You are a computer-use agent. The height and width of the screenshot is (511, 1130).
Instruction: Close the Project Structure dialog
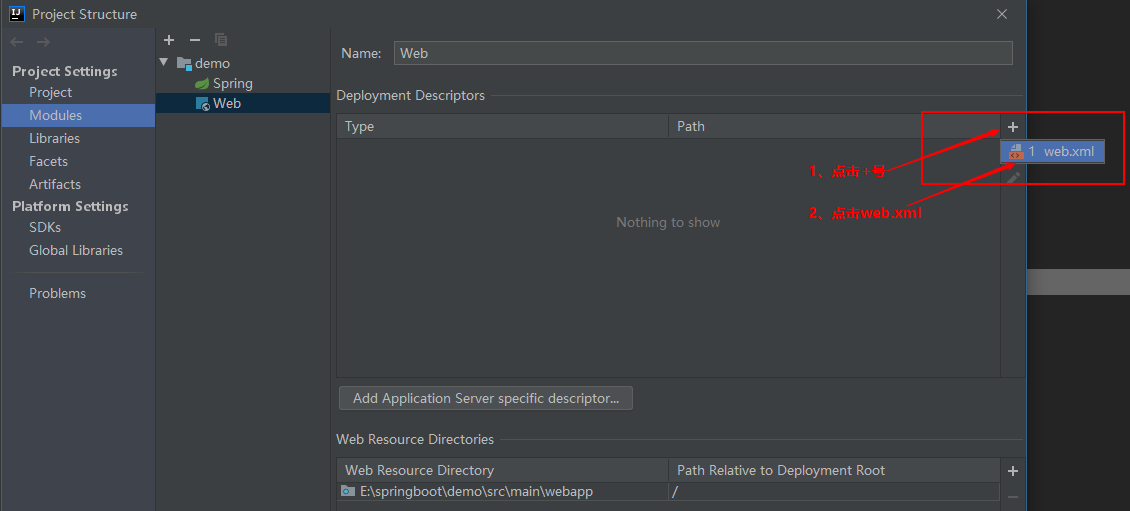[1002, 14]
